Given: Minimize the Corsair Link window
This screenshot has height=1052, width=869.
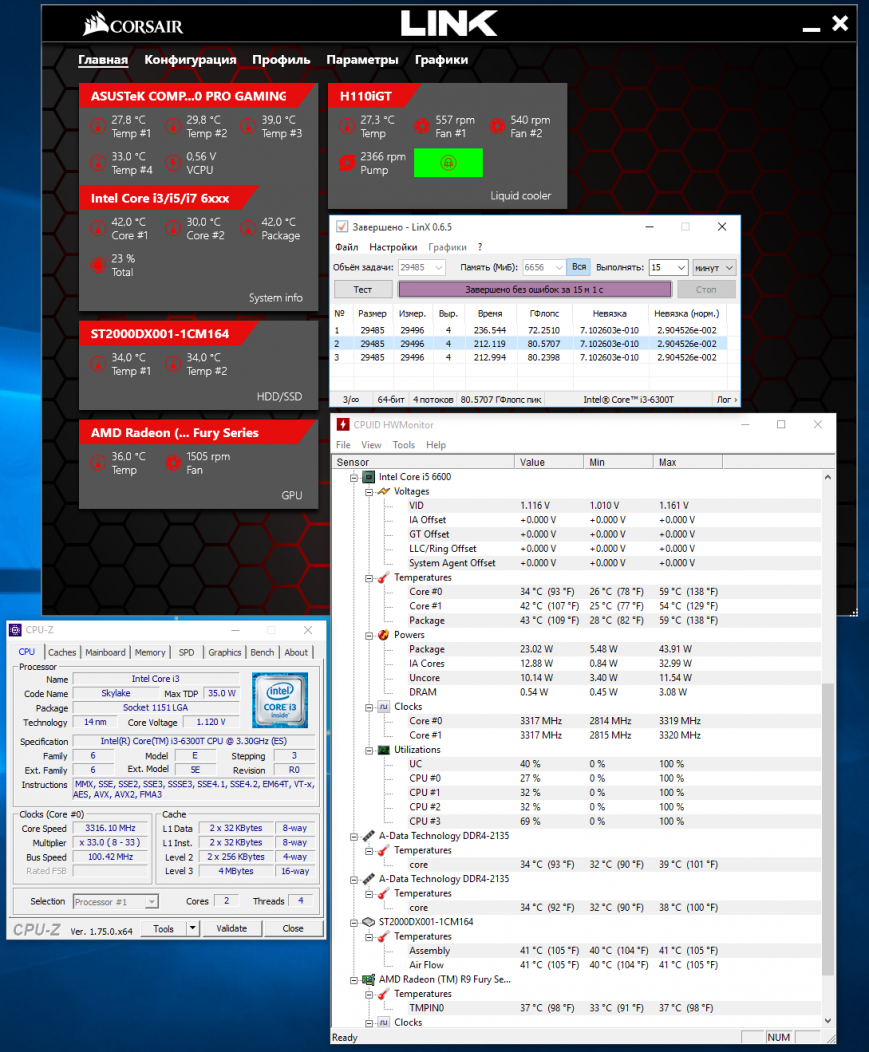Looking at the screenshot, I should coord(811,30).
